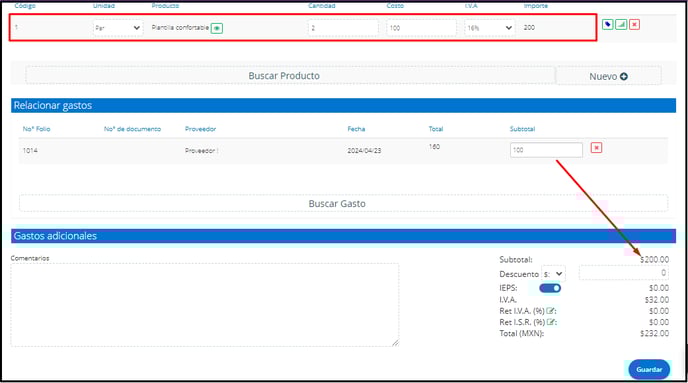Click the date 2024/04/23 cell
This screenshot has height=383, width=688.
coord(364,150)
